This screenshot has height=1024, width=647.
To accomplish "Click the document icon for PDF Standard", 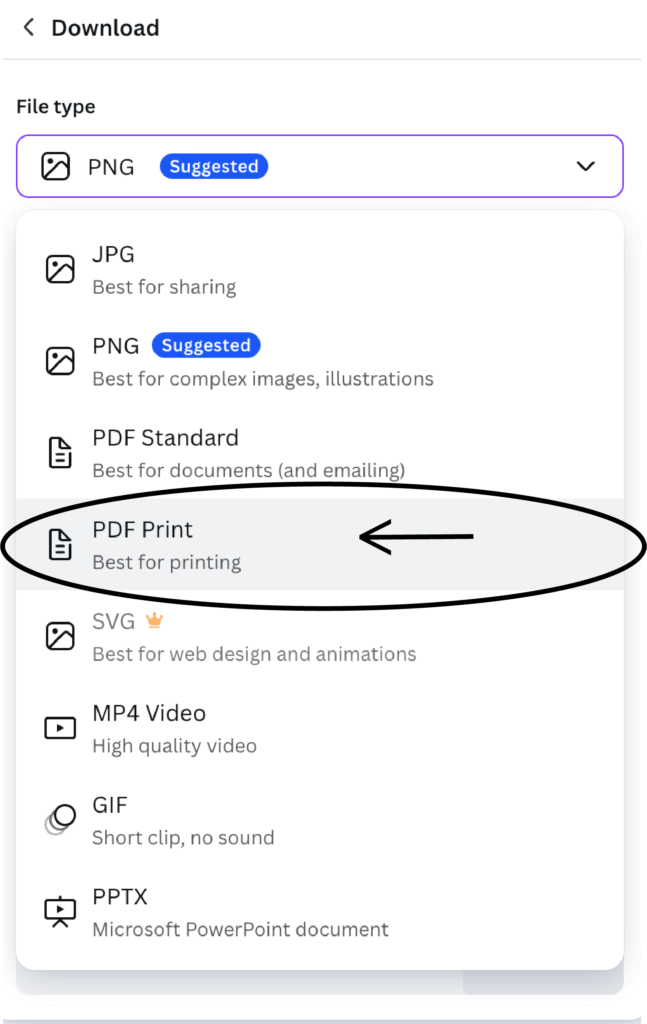I will pyautogui.click(x=60, y=453).
